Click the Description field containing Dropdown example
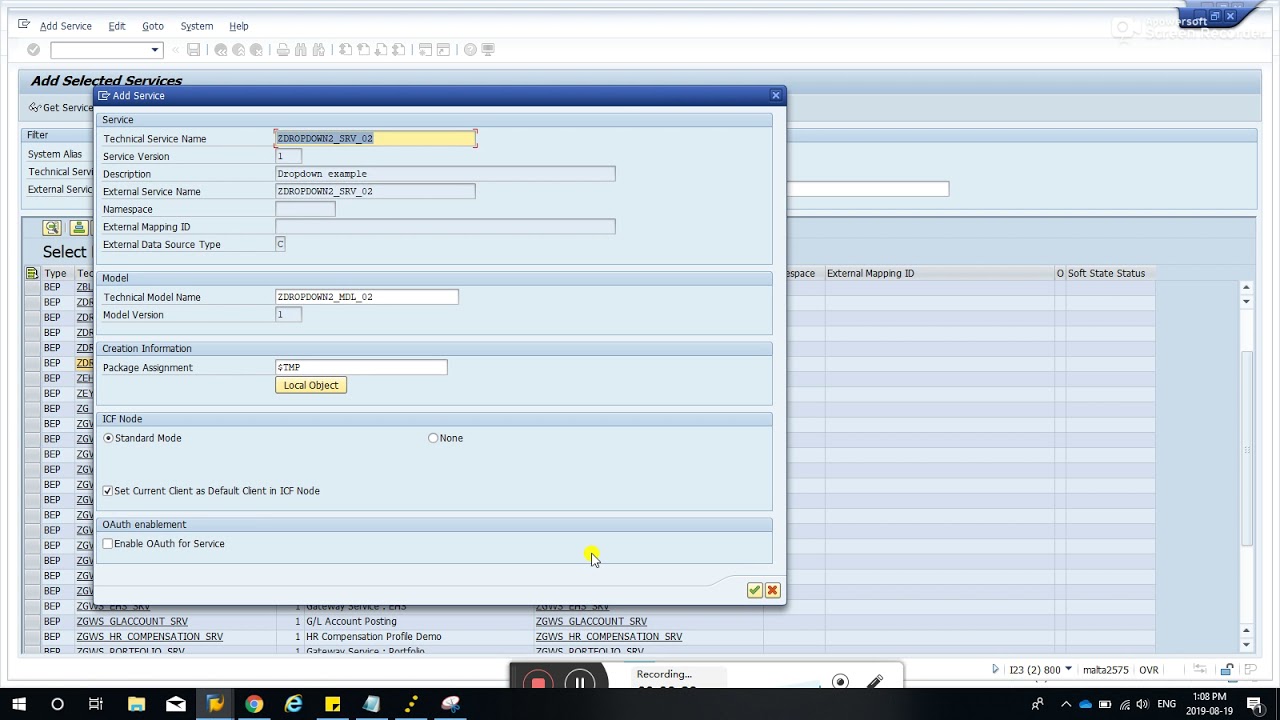The image size is (1280, 720). click(445, 174)
